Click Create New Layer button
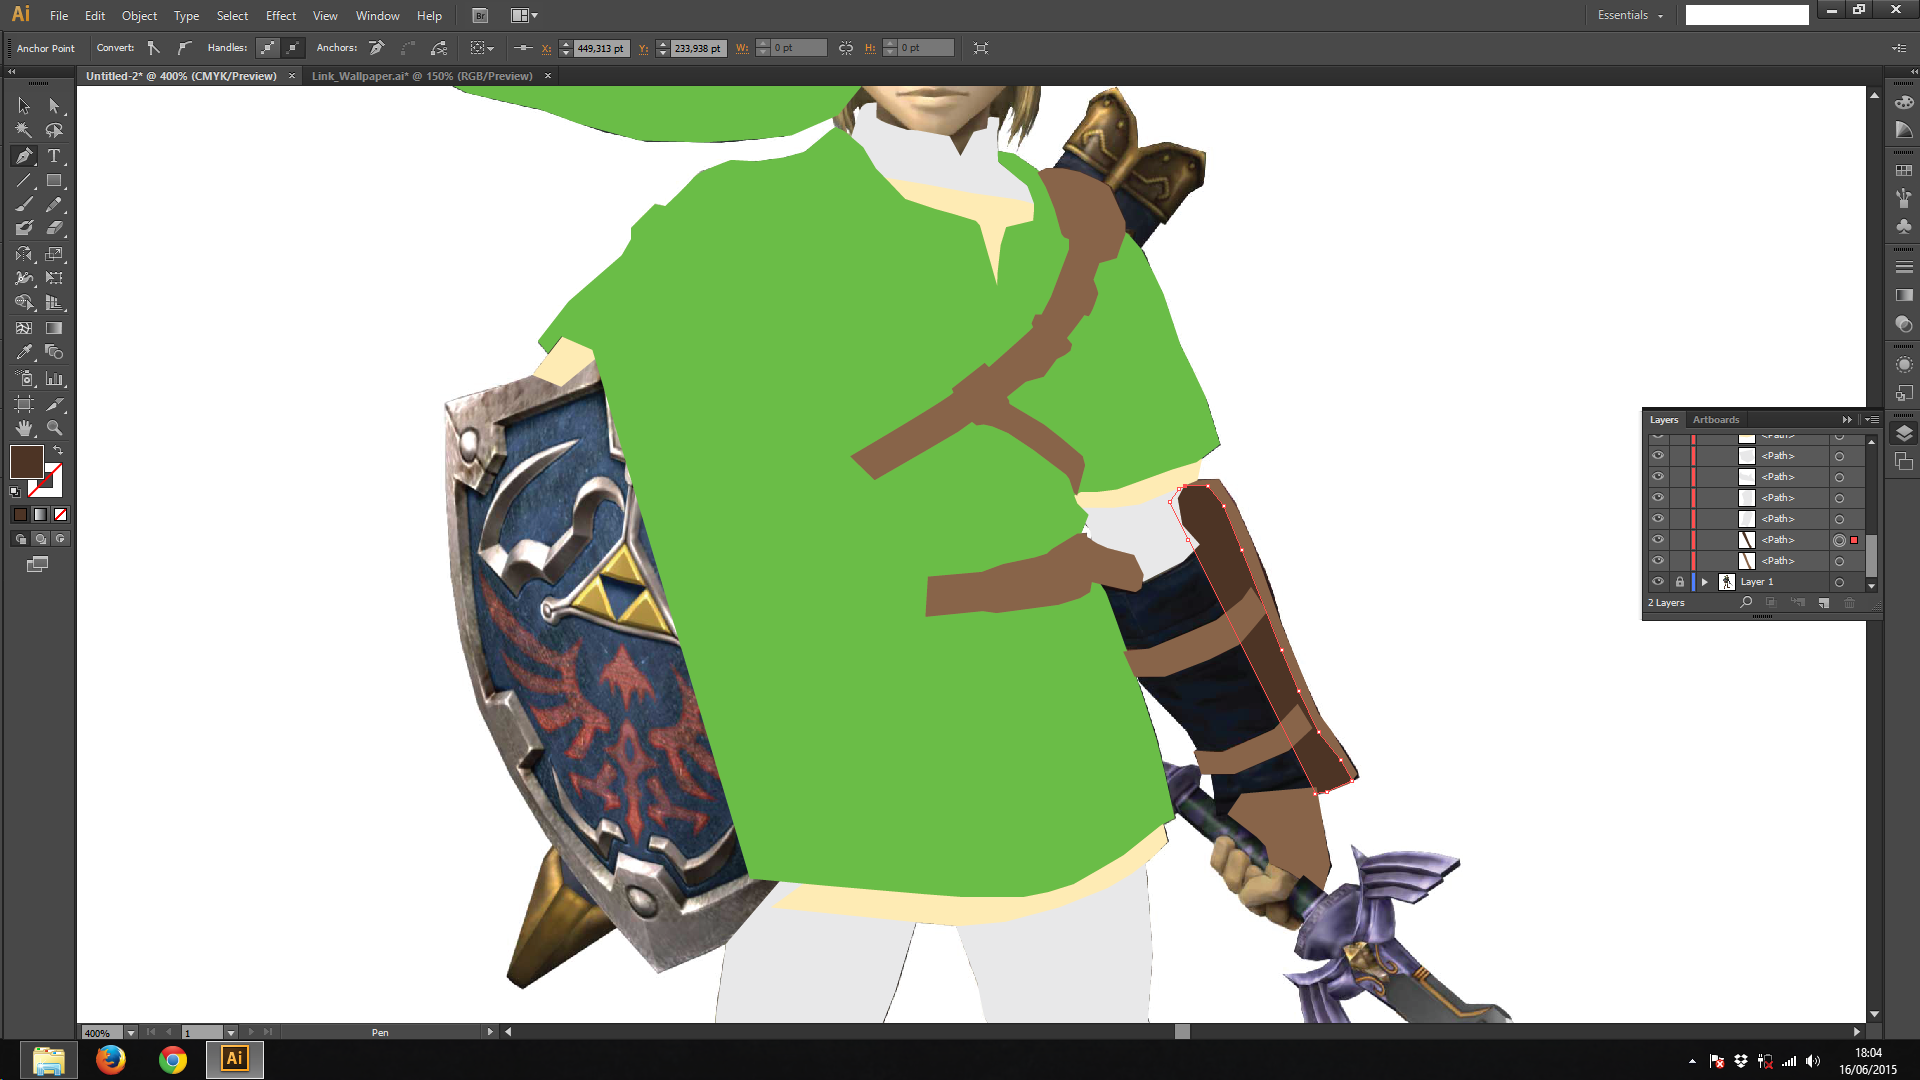1920x1080 pixels. pos(1823,603)
